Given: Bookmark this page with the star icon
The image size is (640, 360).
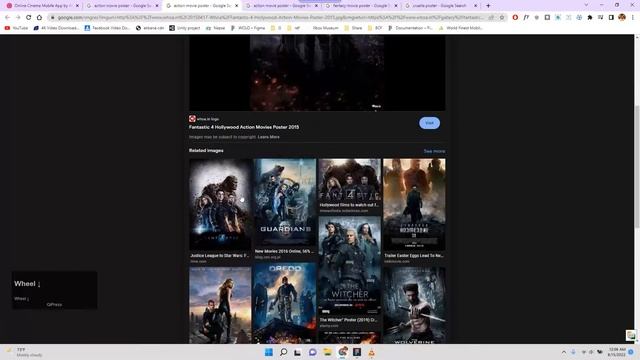Looking at the screenshot, I should (502, 18).
